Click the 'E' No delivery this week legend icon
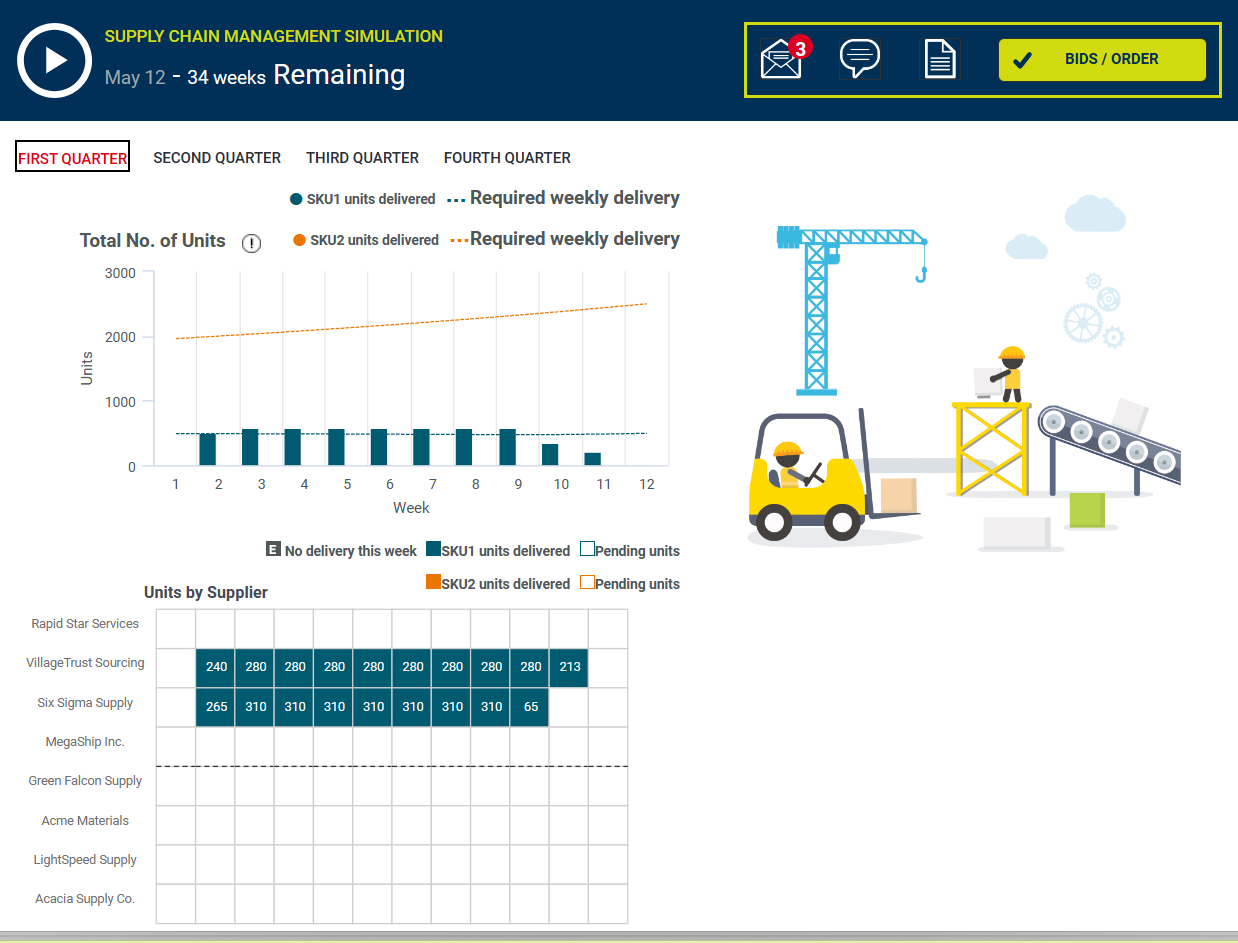The width and height of the screenshot is (1238, 943). pos(272,549)
